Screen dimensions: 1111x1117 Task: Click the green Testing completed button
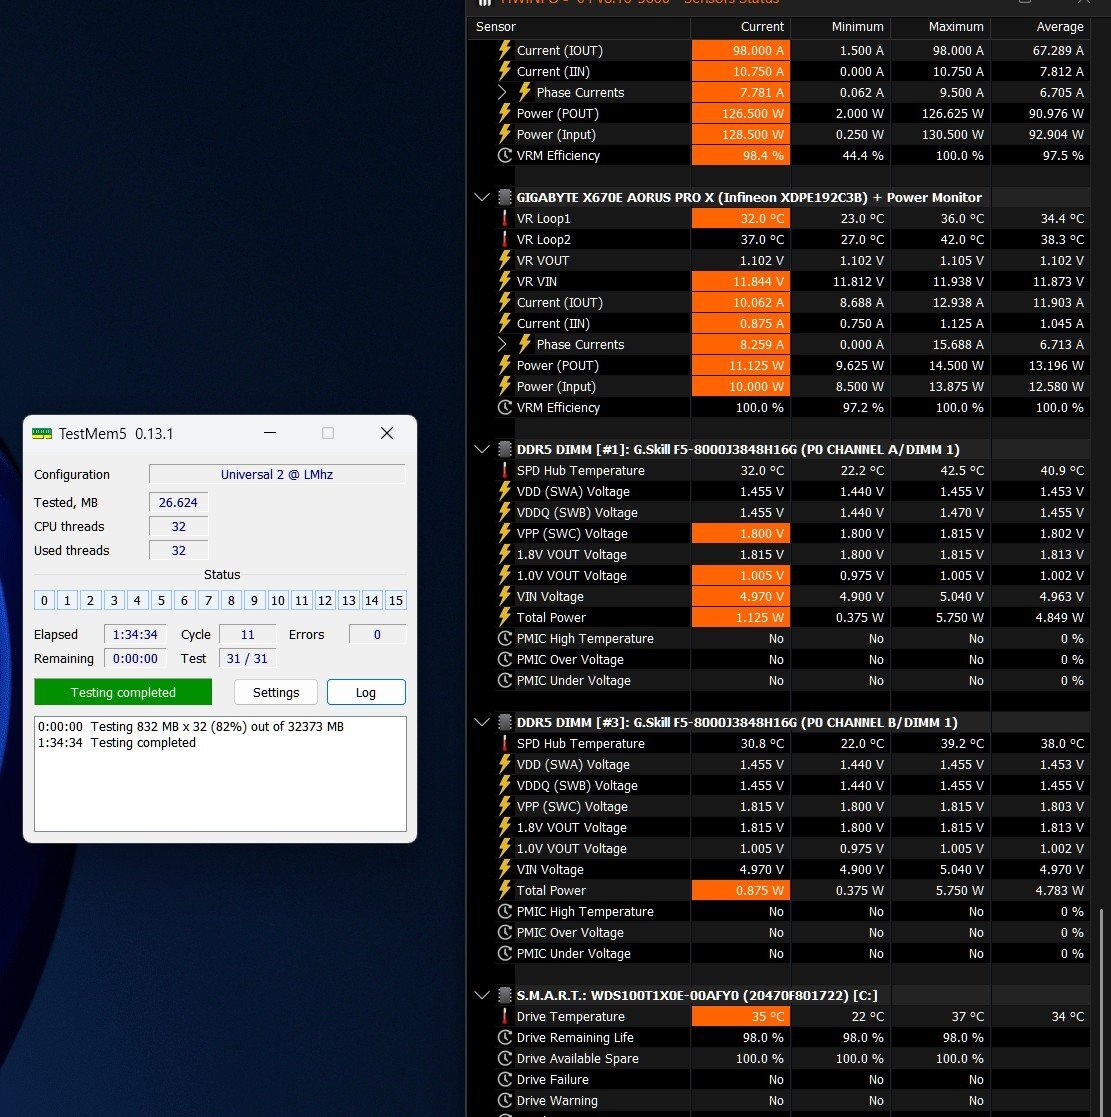(x=123, y=692)
